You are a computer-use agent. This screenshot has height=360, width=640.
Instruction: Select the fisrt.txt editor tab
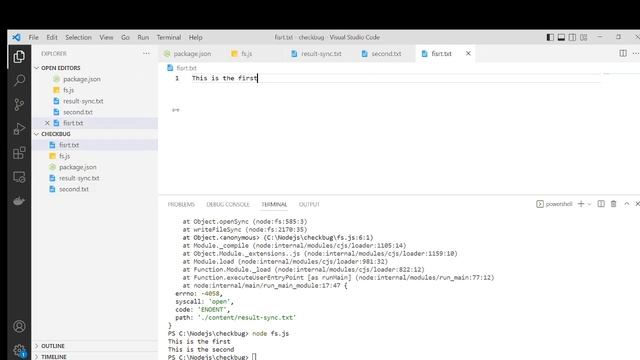(x=441, y=53)
